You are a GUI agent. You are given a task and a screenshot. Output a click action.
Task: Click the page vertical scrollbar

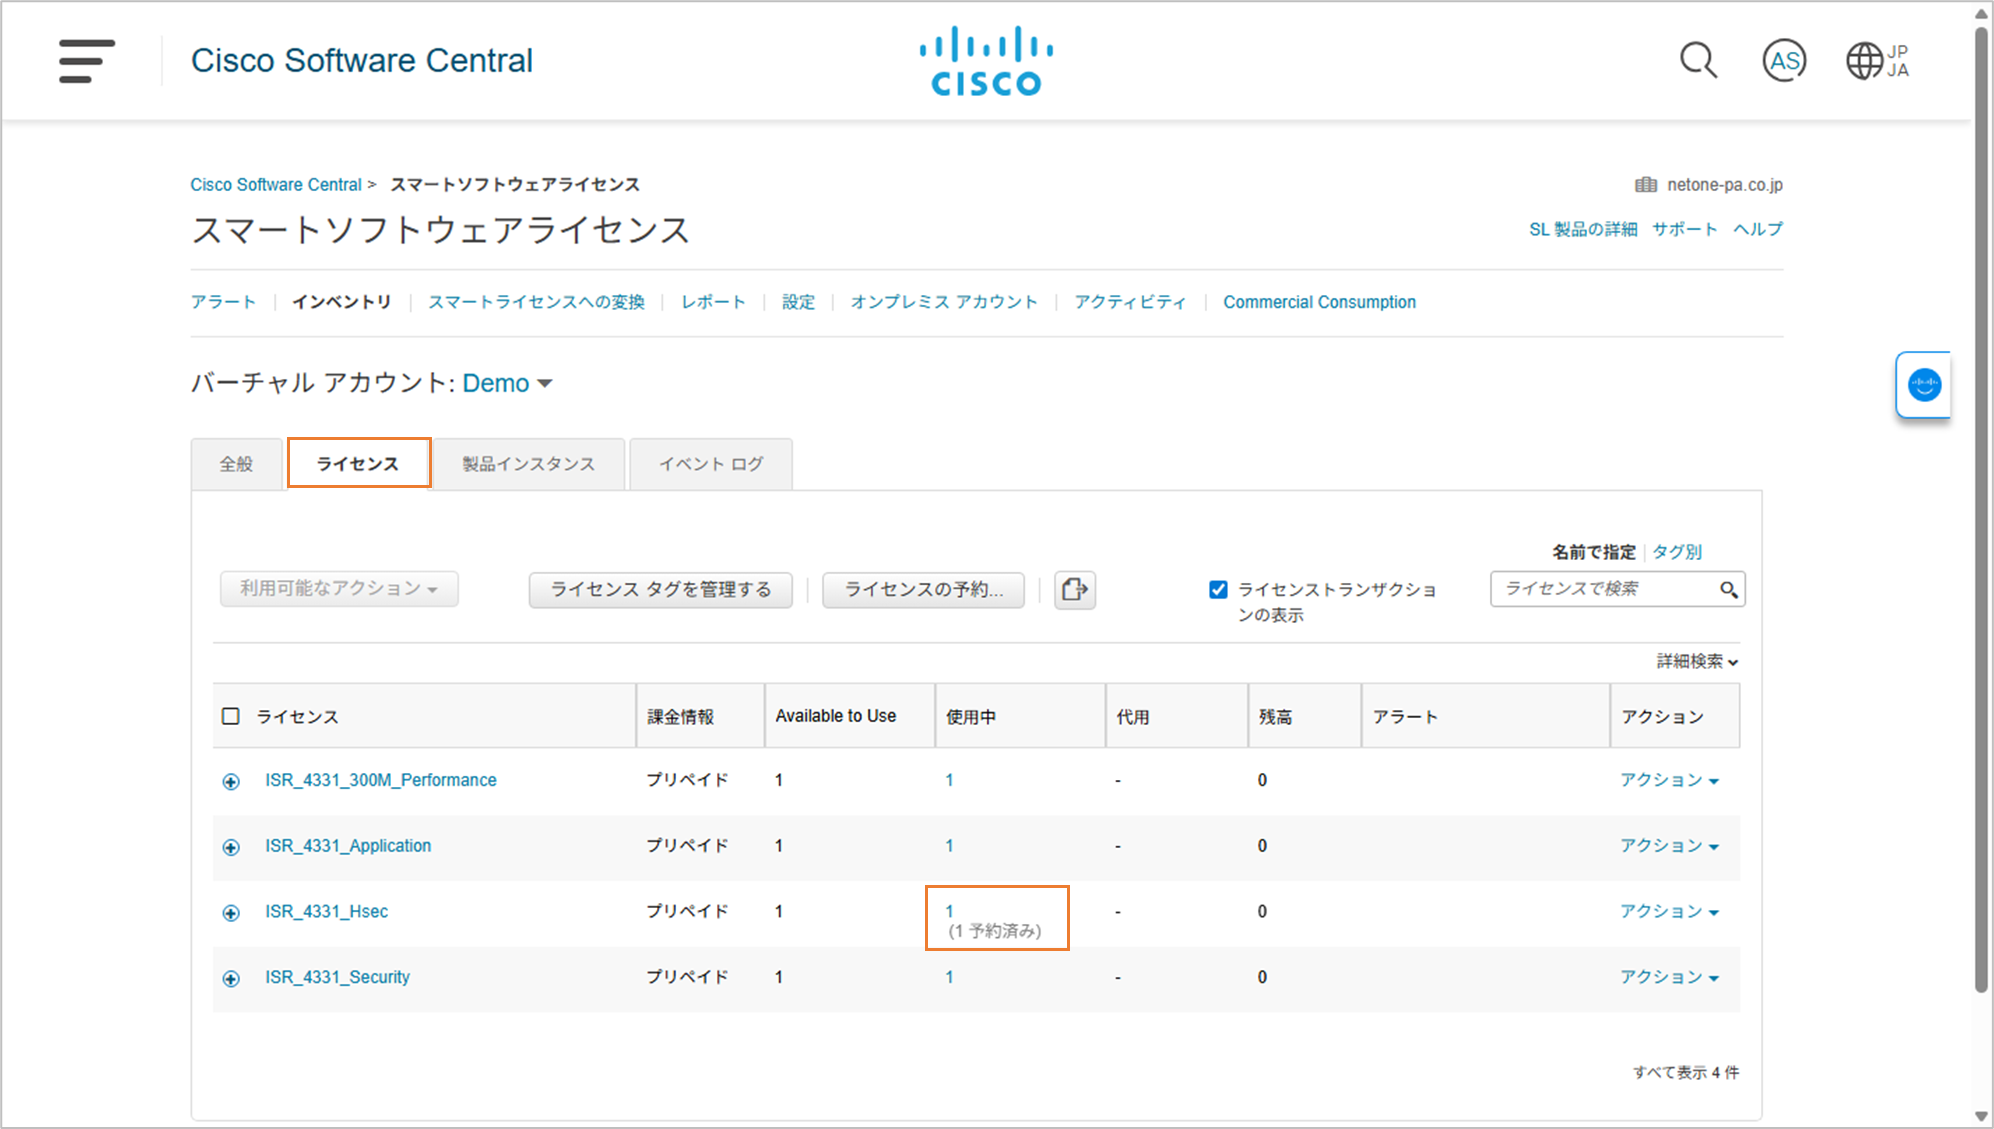coord(1981,500)
